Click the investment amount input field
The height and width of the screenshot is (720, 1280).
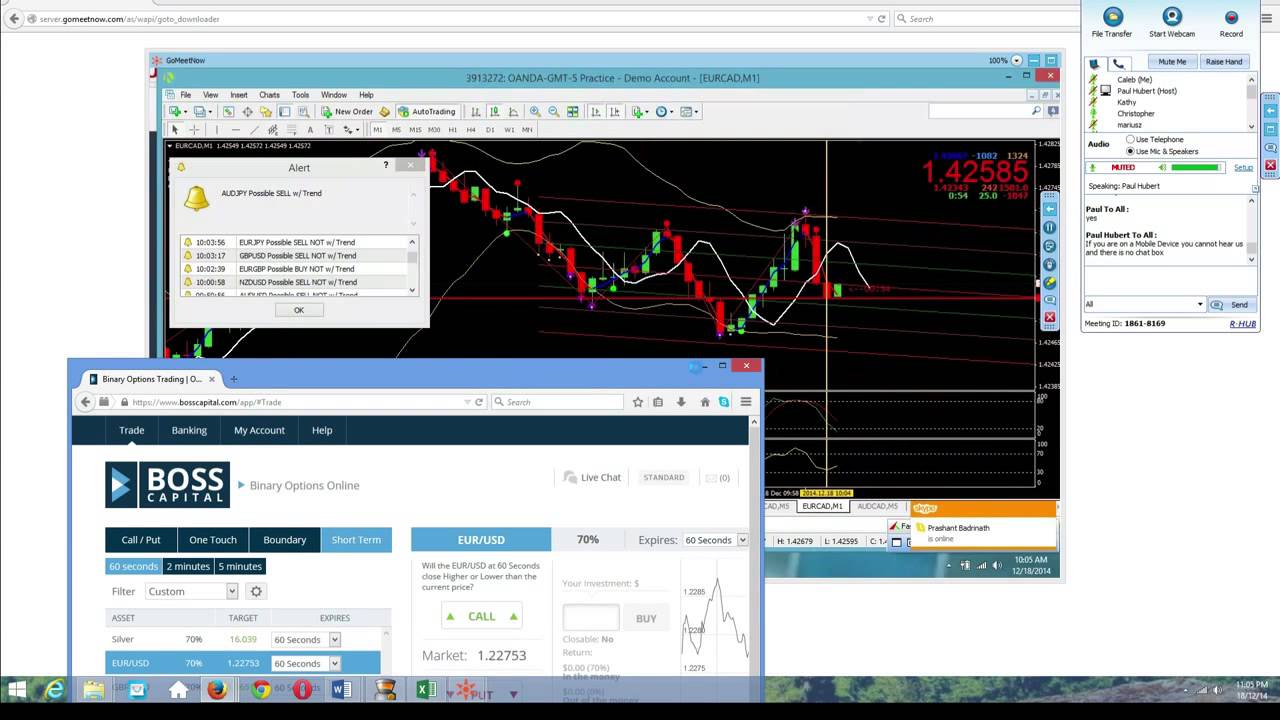pyautogui.click(x=591, y=617)
